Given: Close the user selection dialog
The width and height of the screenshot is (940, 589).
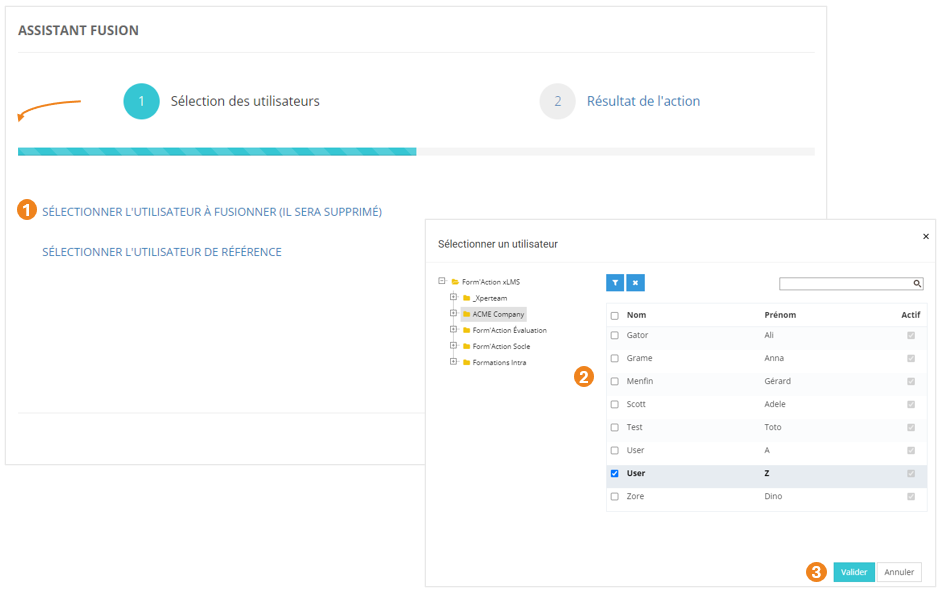Looking at the screenshot, I should tap(925, 237).
